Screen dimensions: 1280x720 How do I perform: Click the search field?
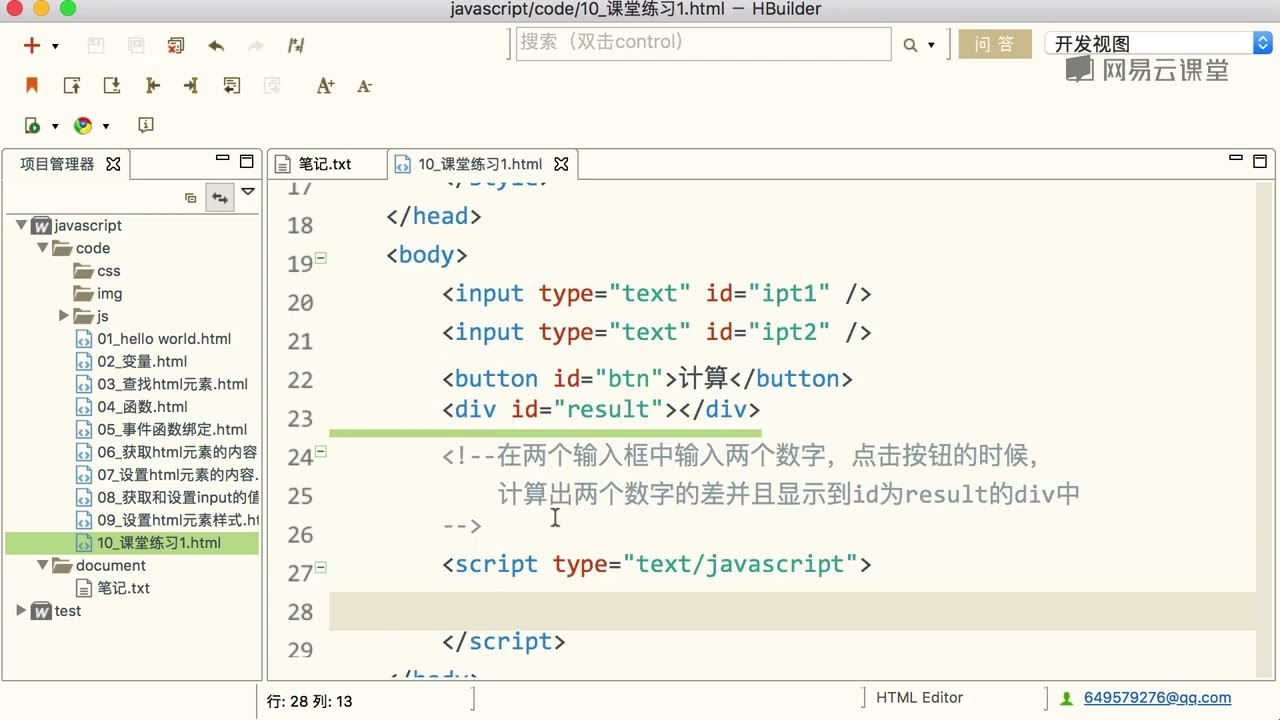703,44
